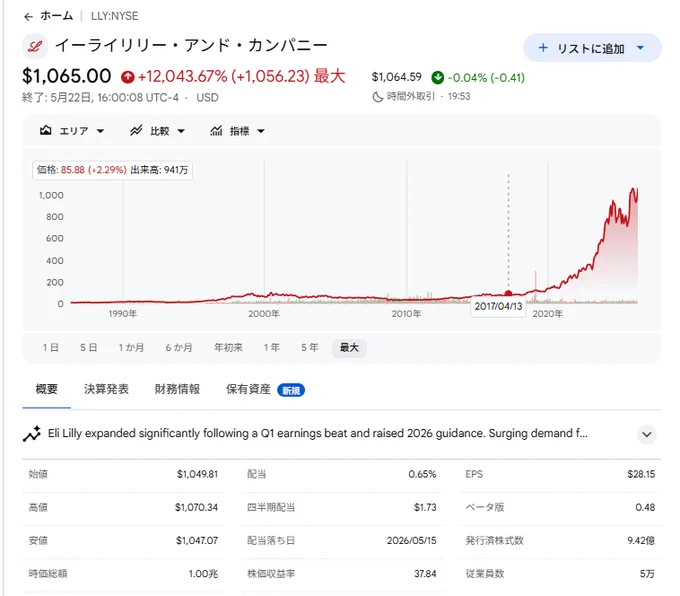This screenshot has width=680, height=596.
Task: Click the 配当落ち日 value 2026/05/15
Action: pyautogui.click(x=412, y=540)
